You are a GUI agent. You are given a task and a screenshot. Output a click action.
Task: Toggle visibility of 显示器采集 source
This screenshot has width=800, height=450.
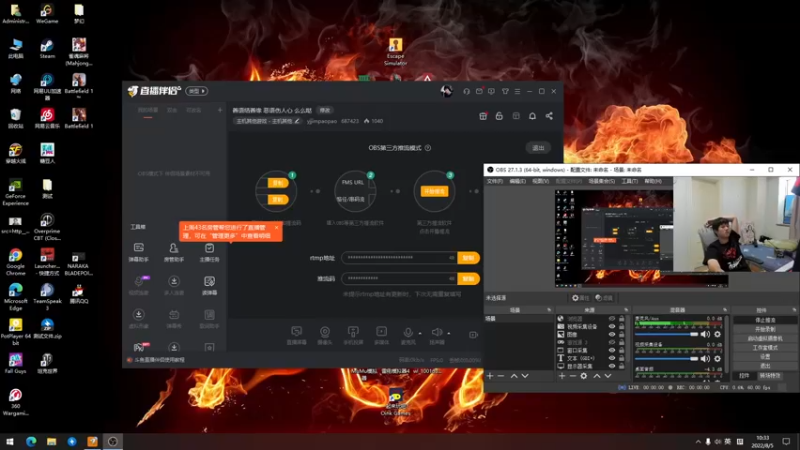[612, 366]
